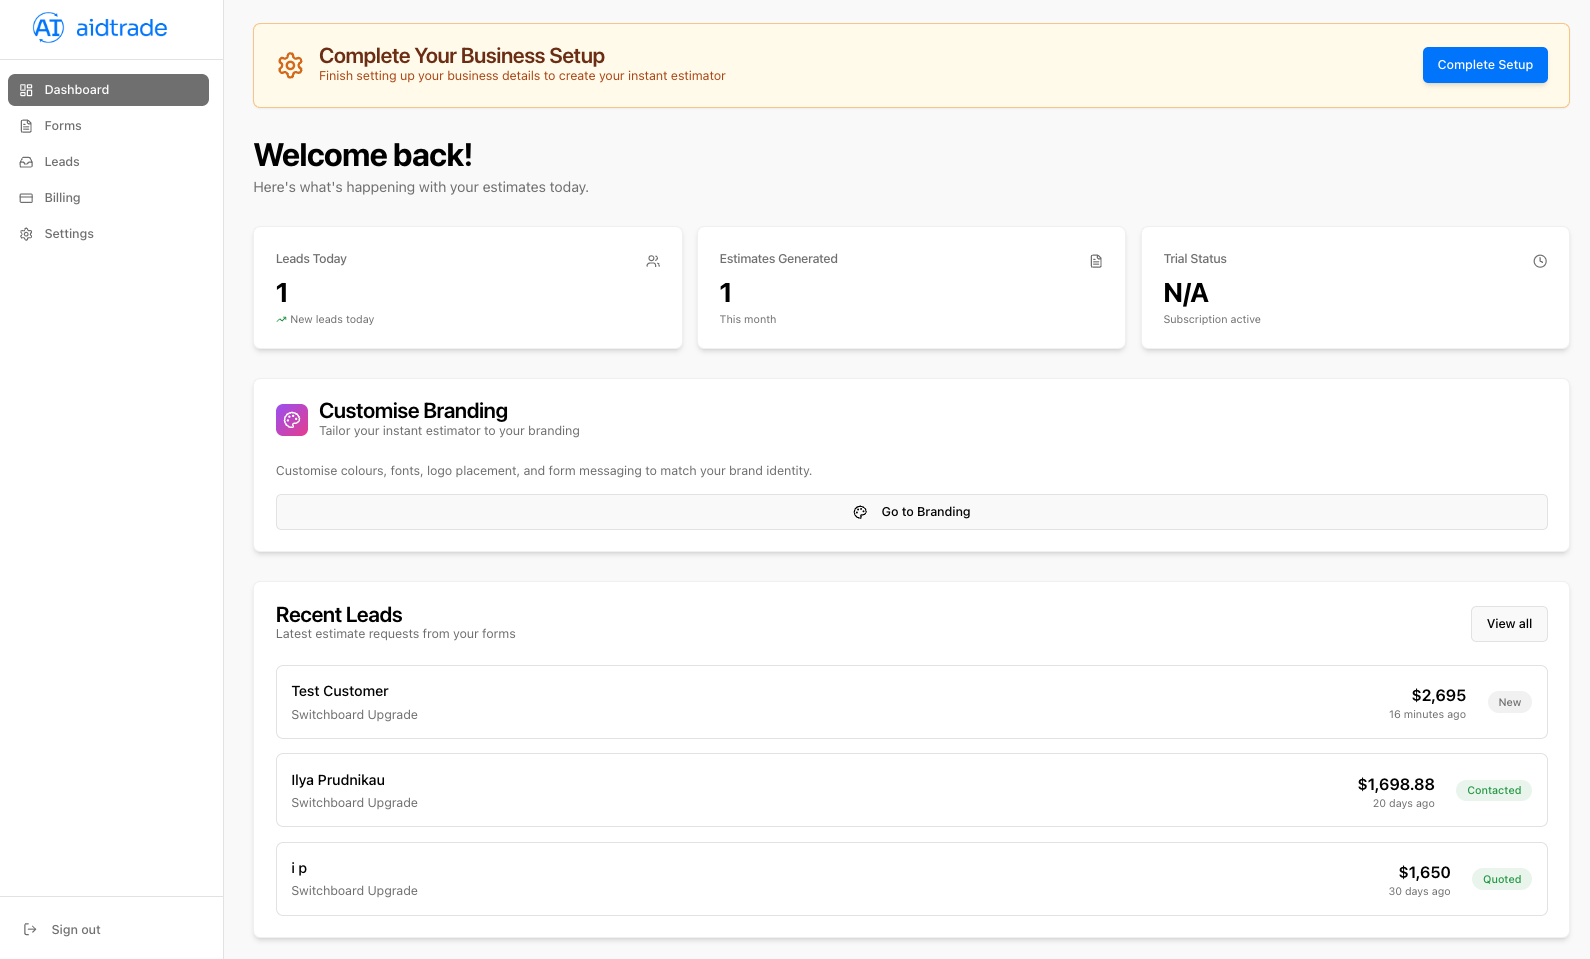
Task: Open the Dashboard menu item
Action: (108, 90)
